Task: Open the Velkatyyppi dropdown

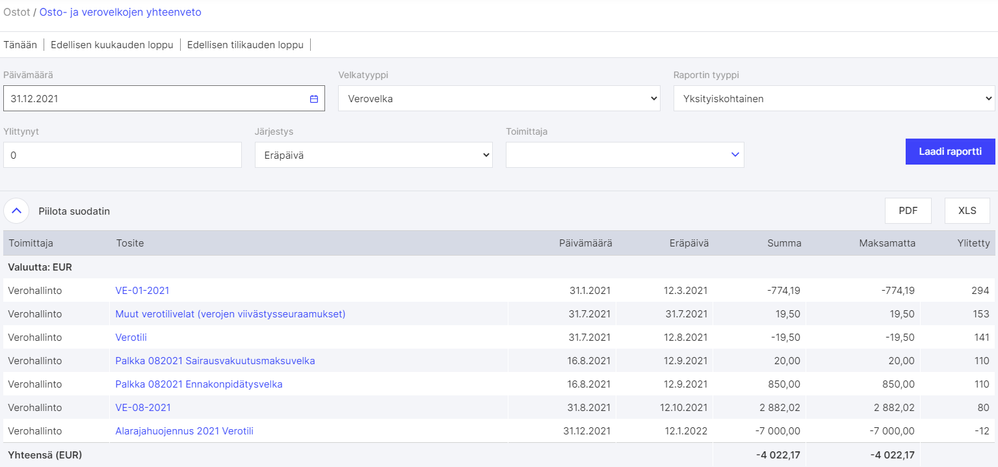Action: coord(499,99)
